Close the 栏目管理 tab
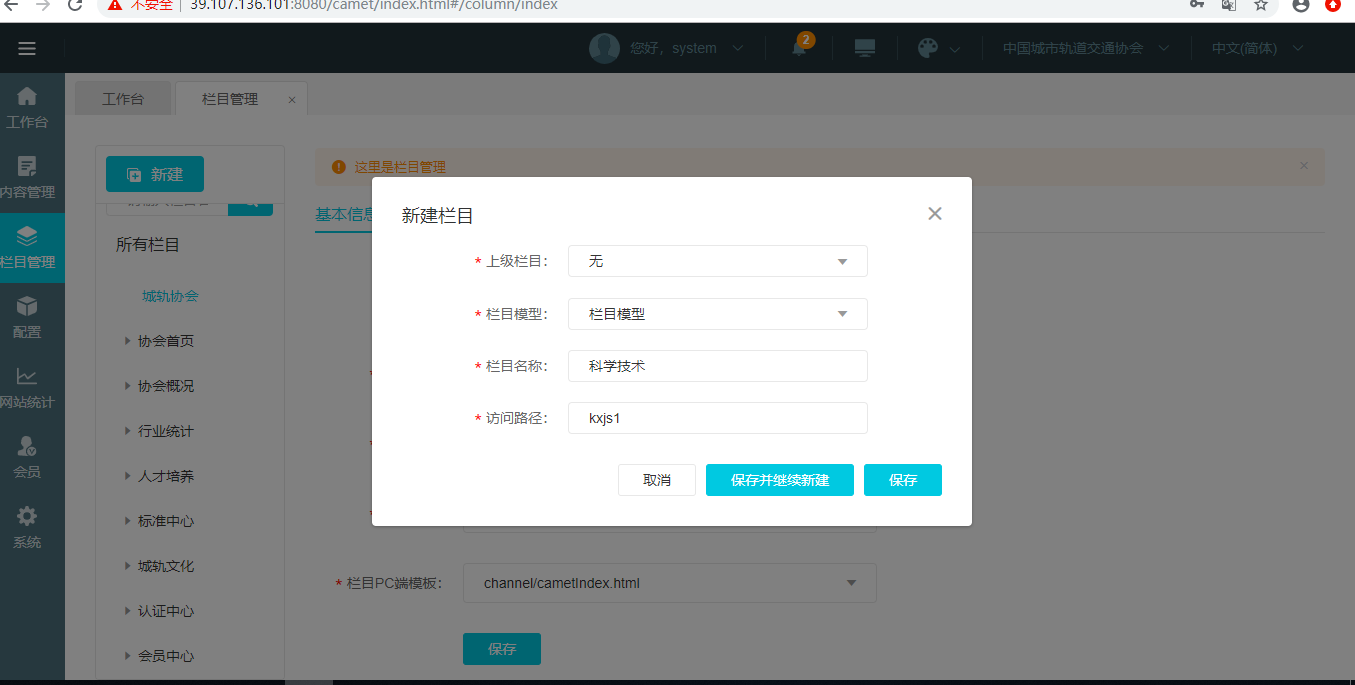 coord(292,100)
